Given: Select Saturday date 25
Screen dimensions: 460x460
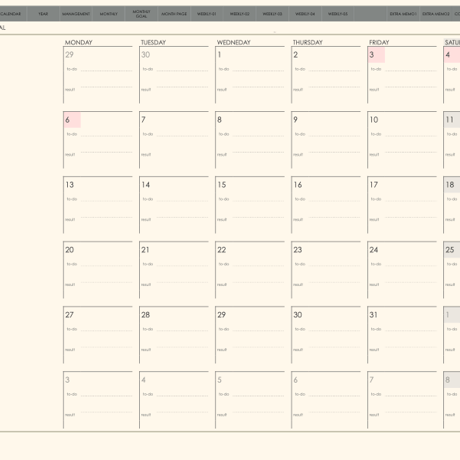Looking at the screenshot, I should 450,250.
